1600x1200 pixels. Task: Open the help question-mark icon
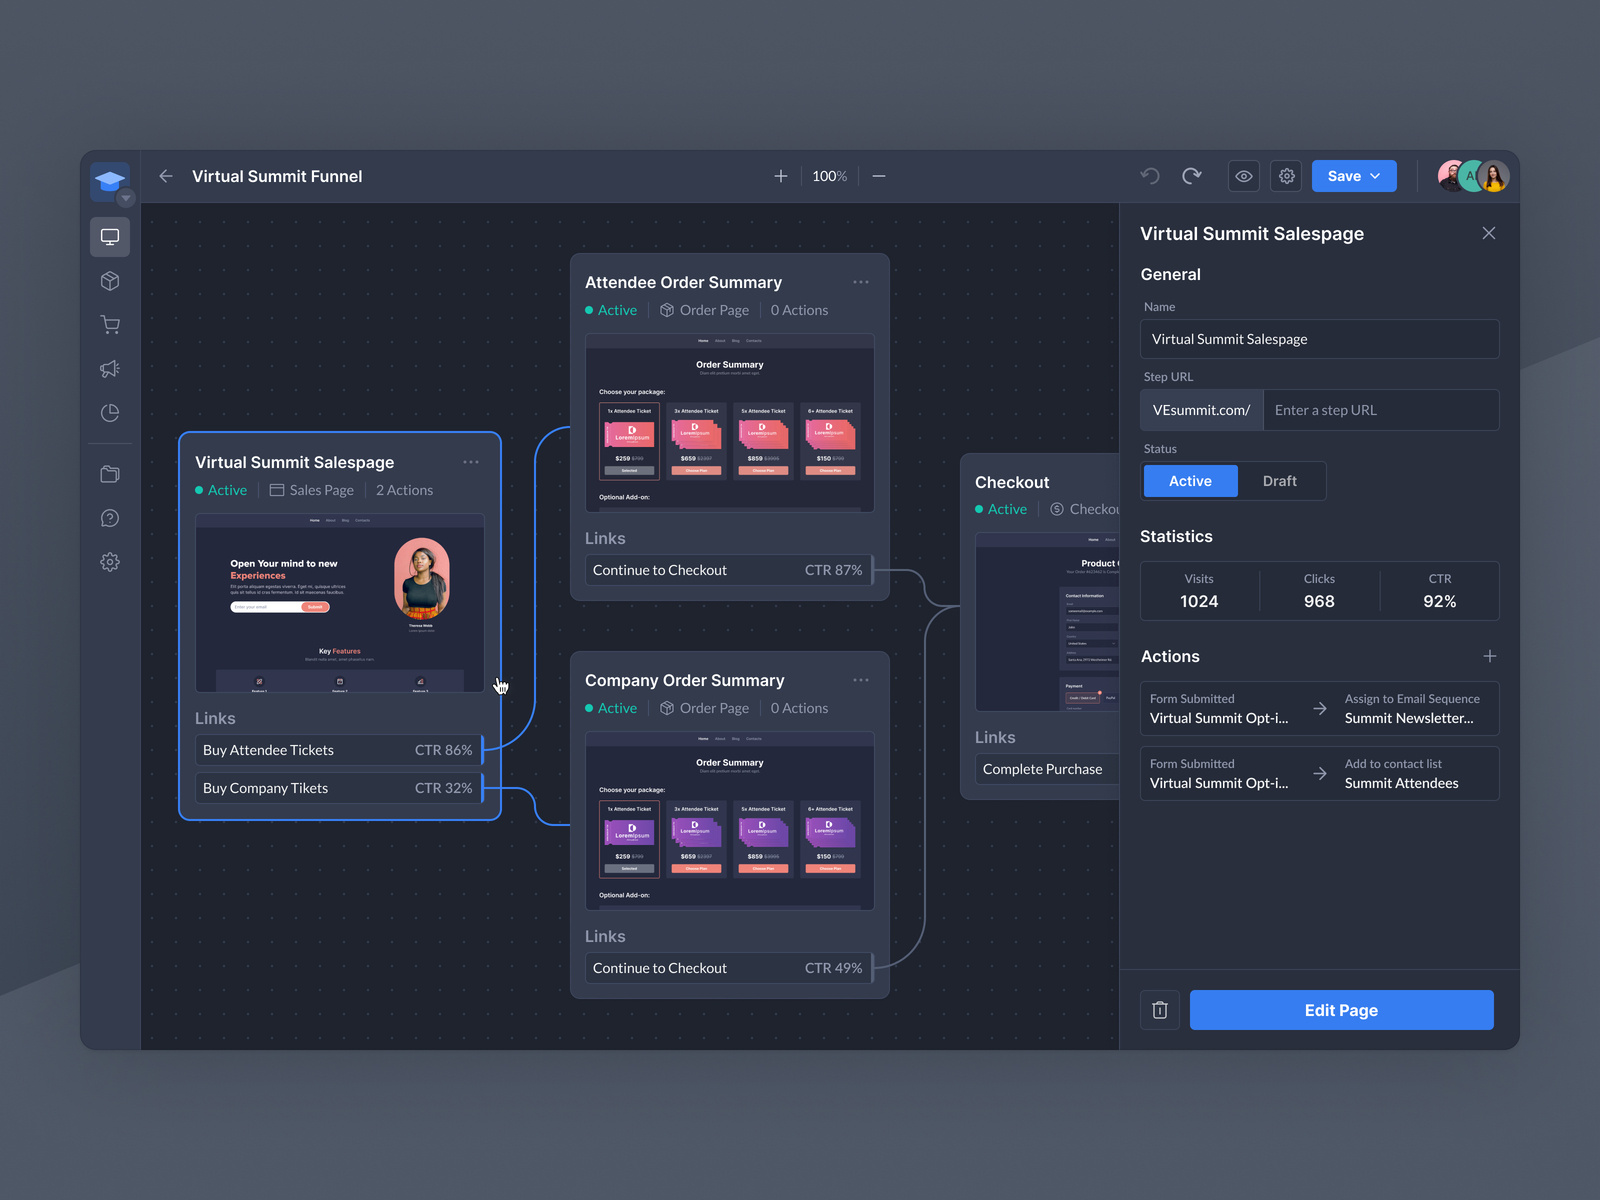pyautogui.click(x=109, y=517)
